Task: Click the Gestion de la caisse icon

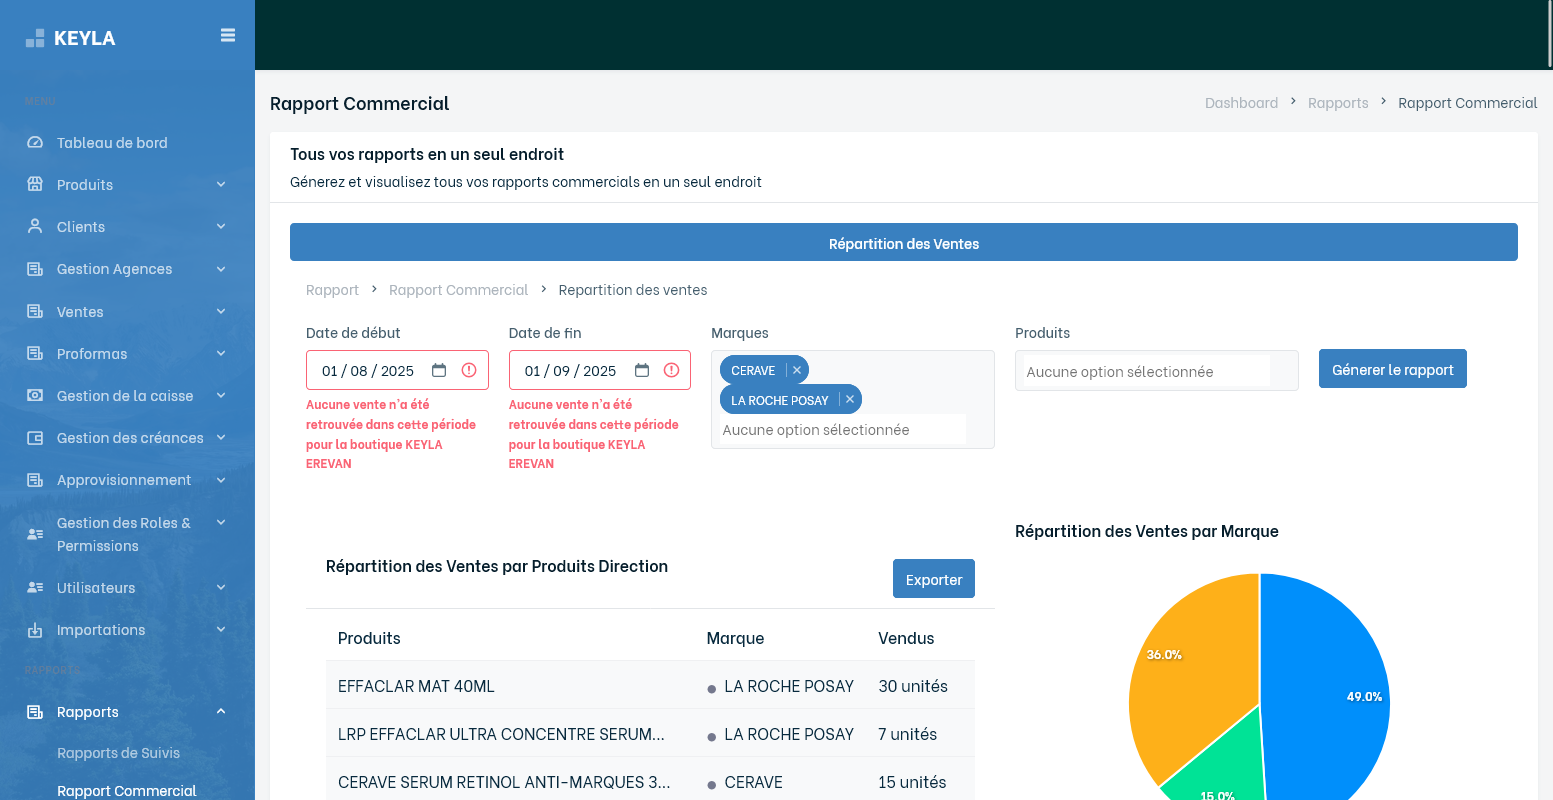Action: (x=35, y=396)
